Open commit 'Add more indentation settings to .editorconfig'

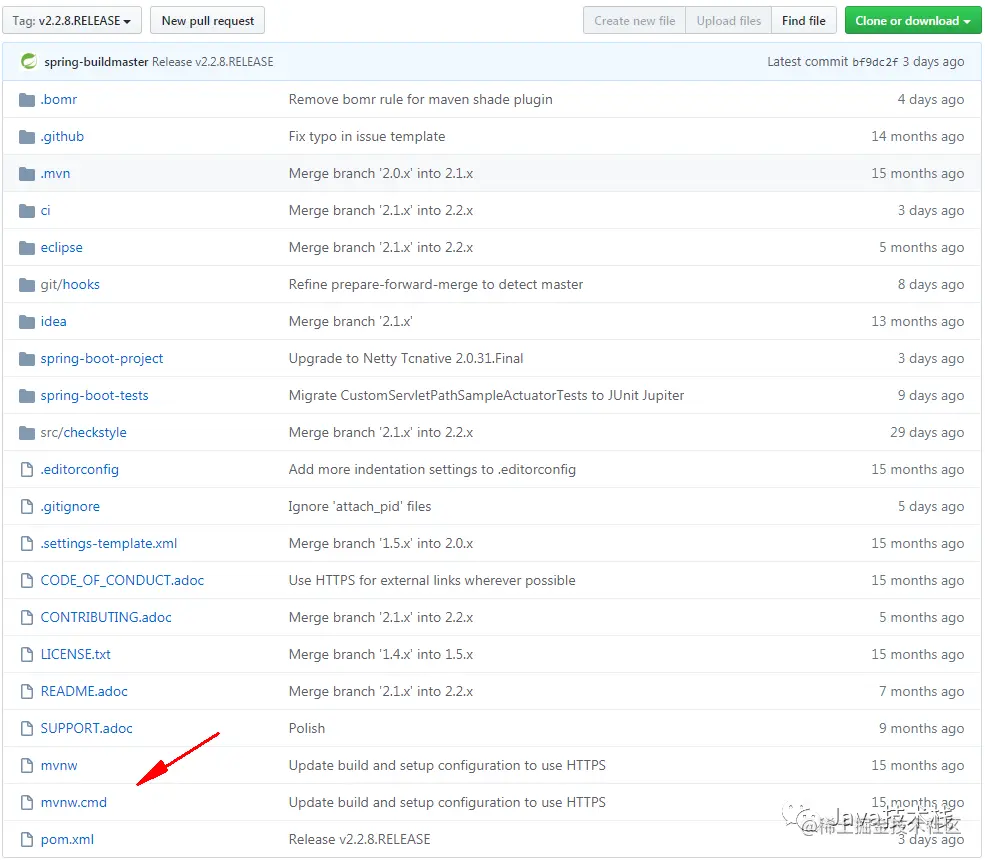coord(432,470)
